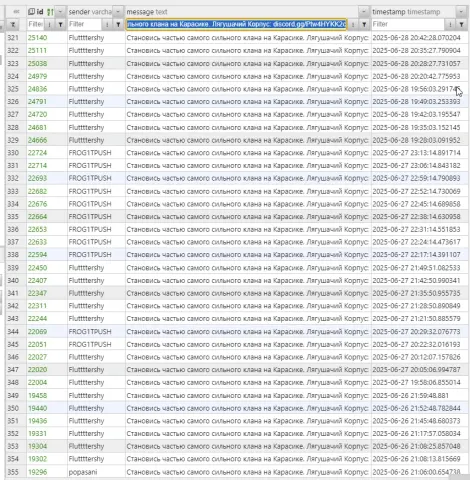Image resolution: width=470 pixels, height=480 pixels.
Task: Click the funnel filter icon of the message column
Action: [364, 24]
